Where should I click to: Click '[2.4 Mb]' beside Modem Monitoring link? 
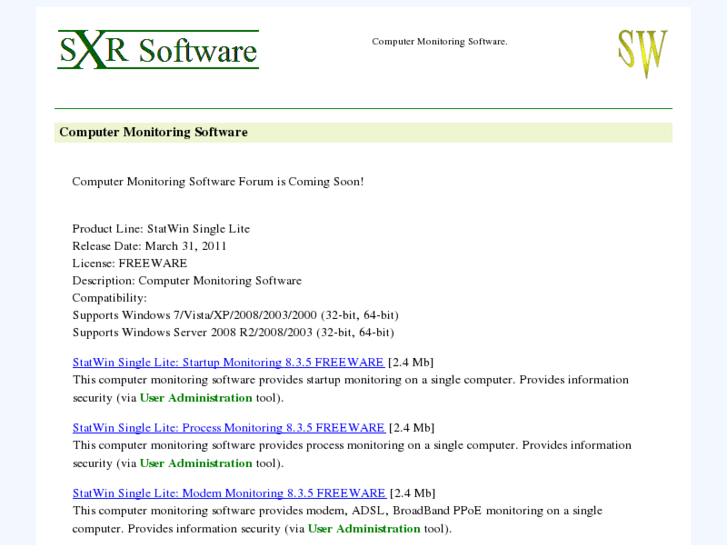413,493
